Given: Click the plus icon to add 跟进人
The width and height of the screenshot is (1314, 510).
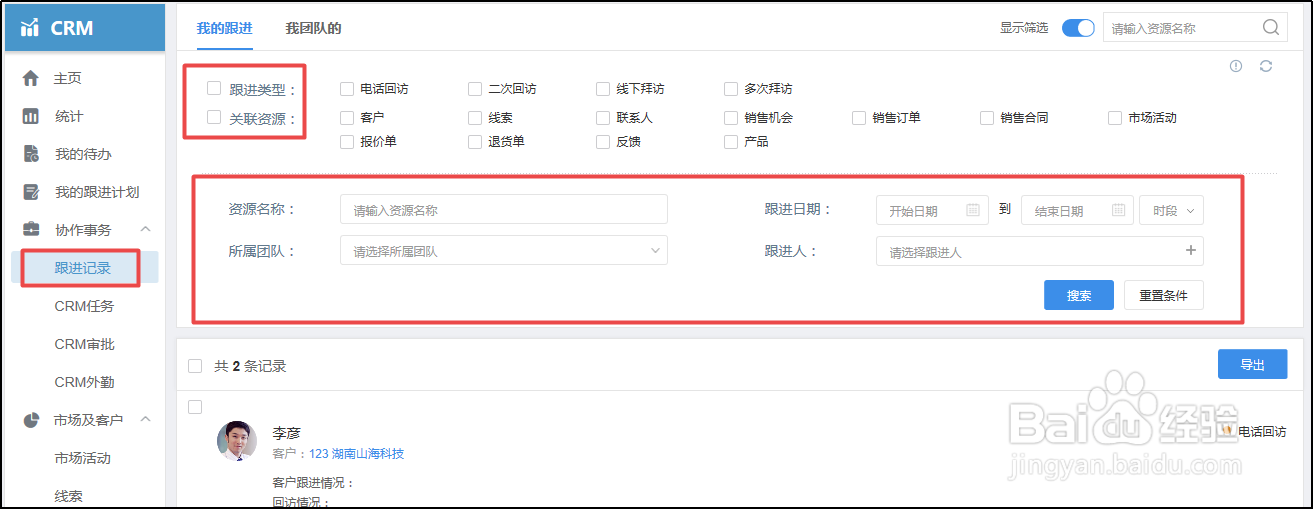Looking at the screenshot, I should pos(1190,251).
